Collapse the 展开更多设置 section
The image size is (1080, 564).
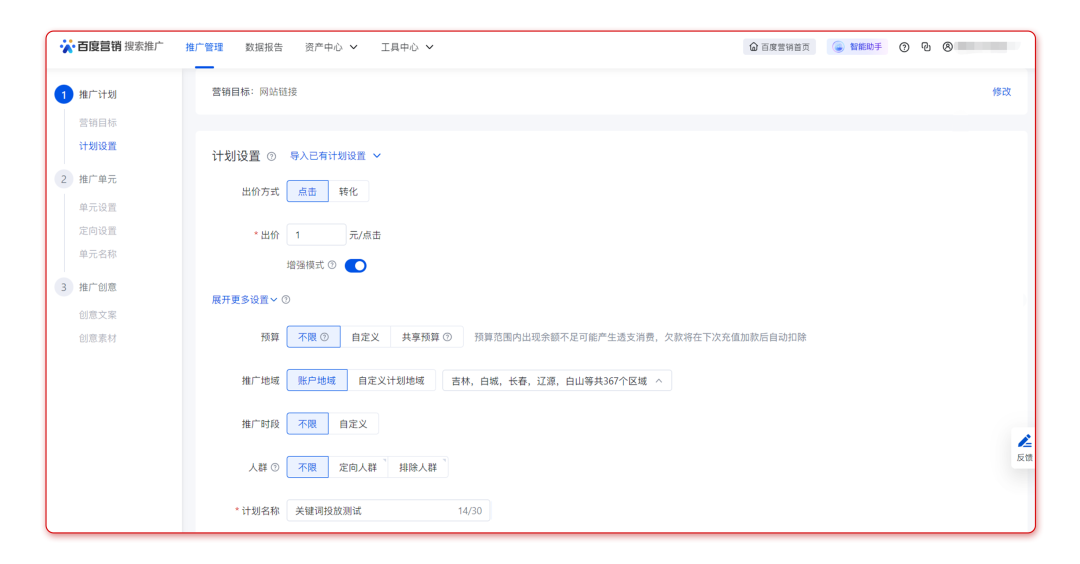[244, 300]
